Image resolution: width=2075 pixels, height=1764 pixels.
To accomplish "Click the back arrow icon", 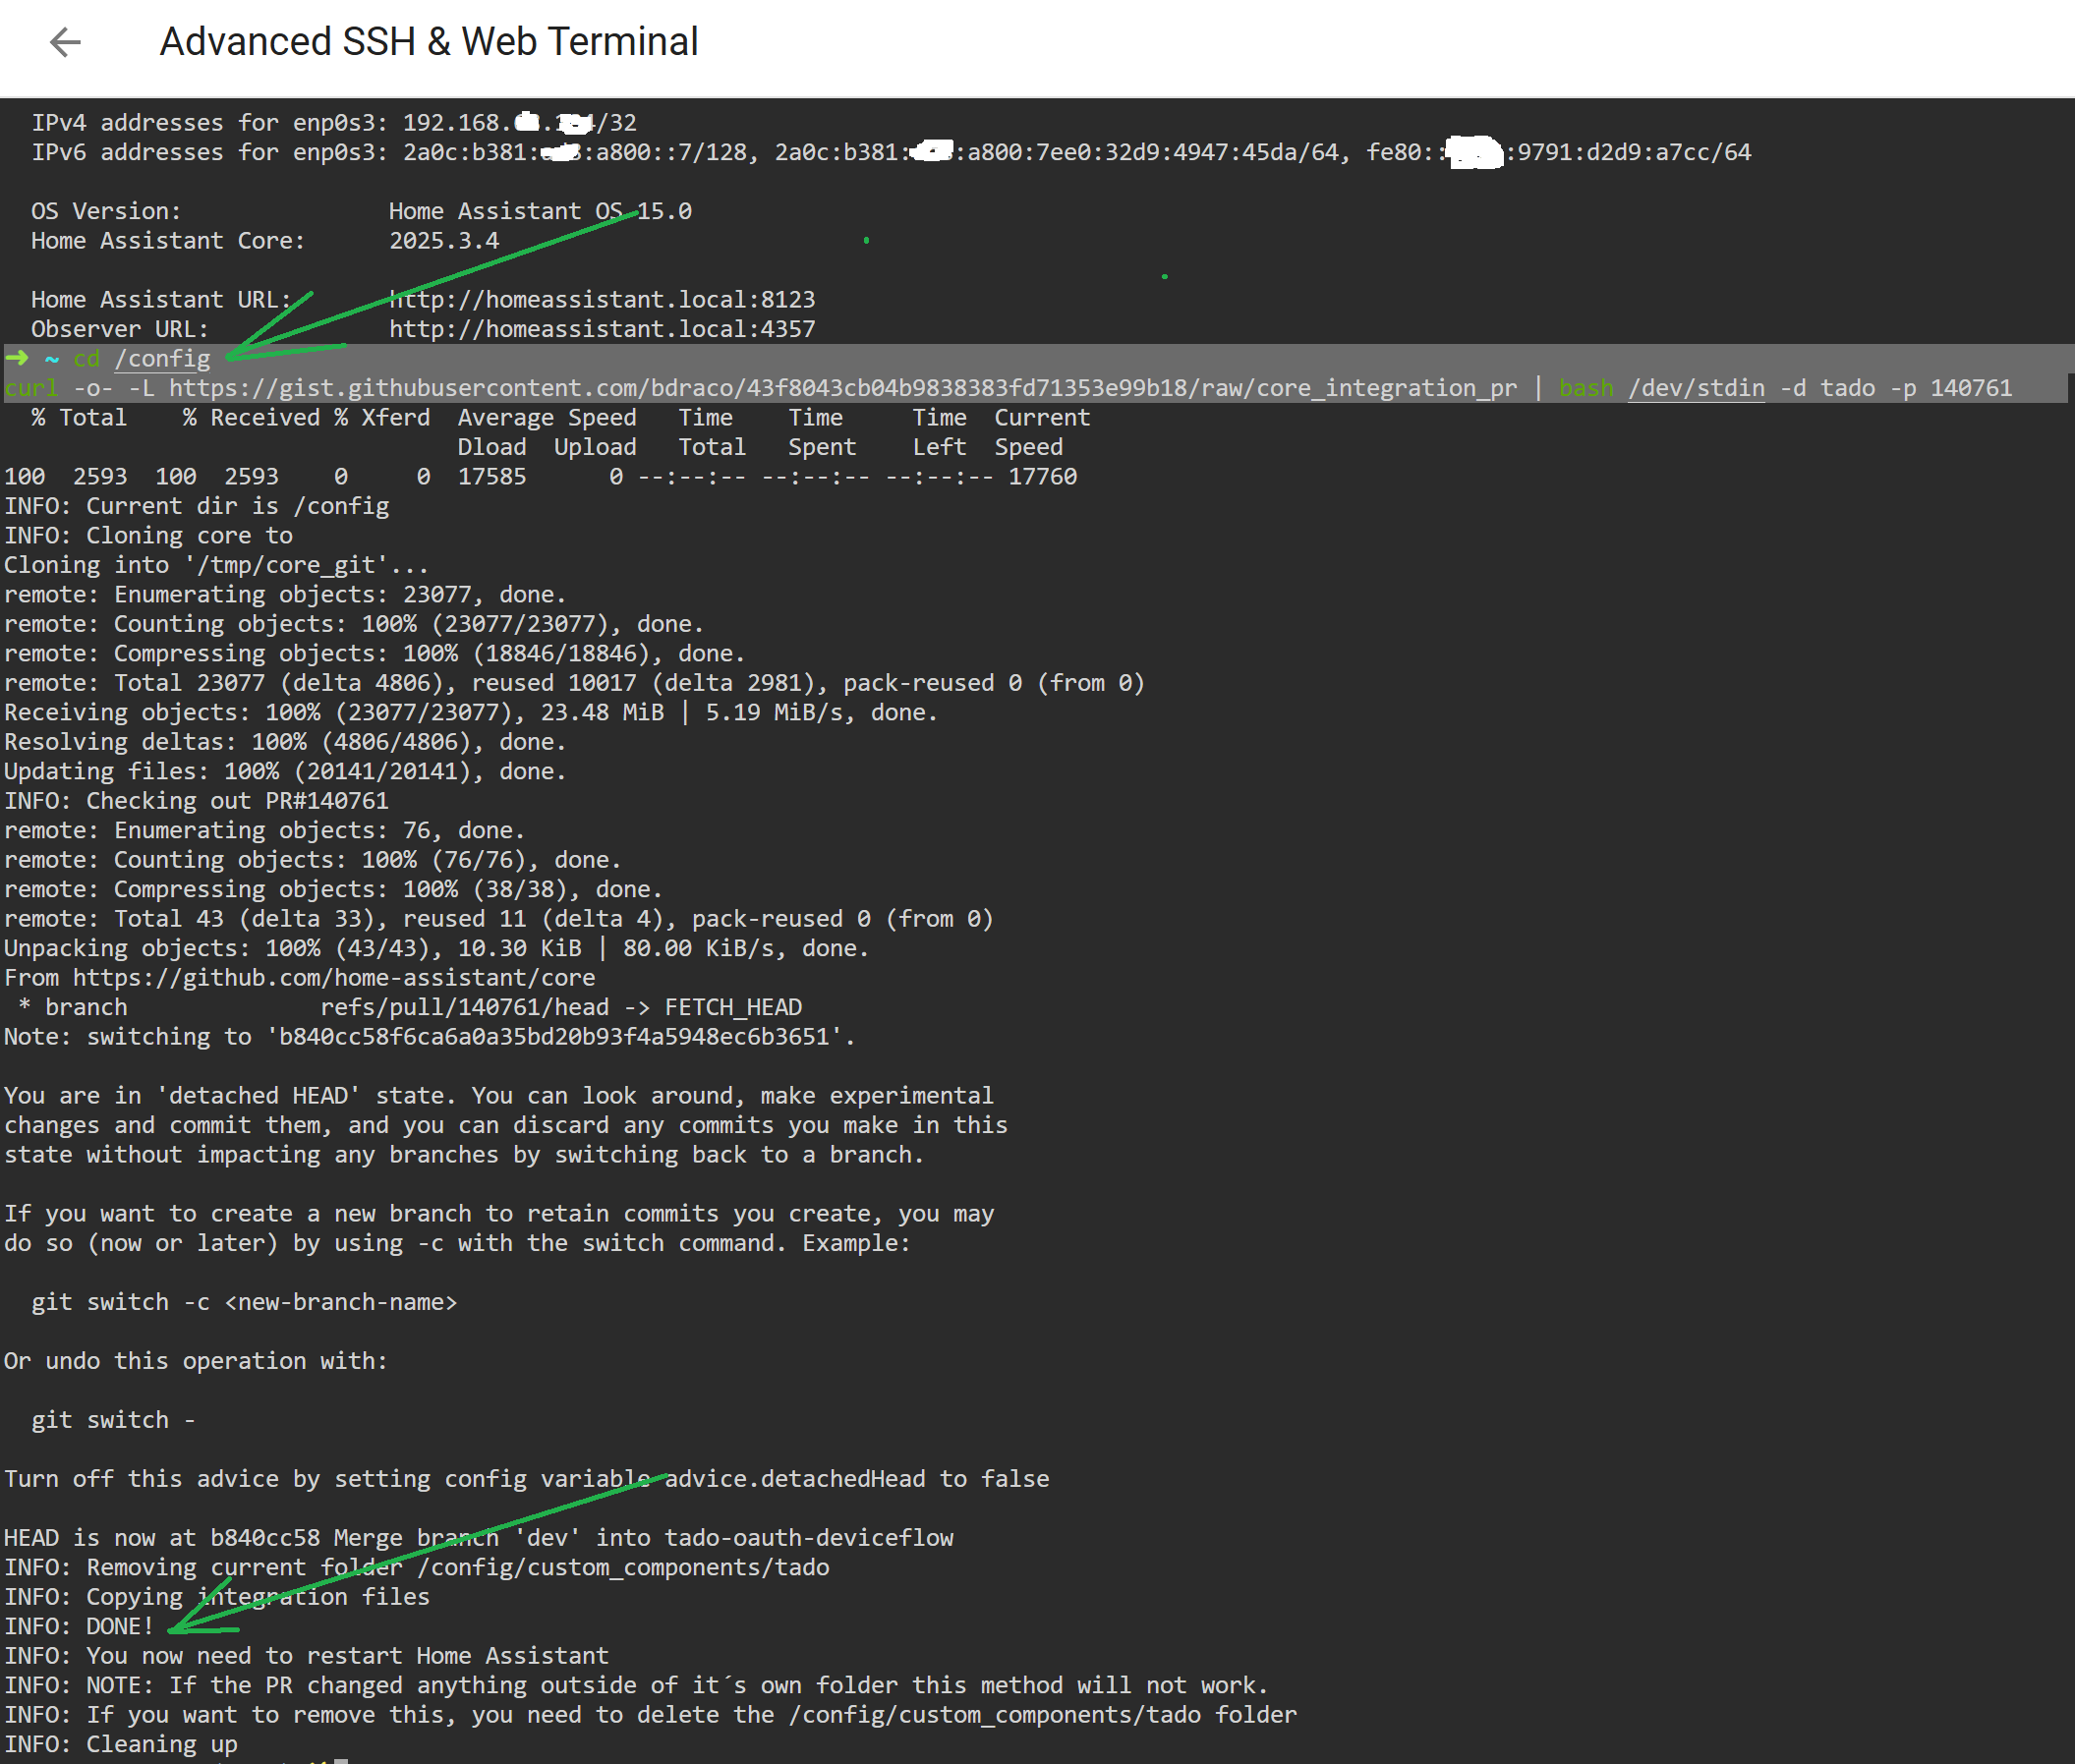I will 65,42.
